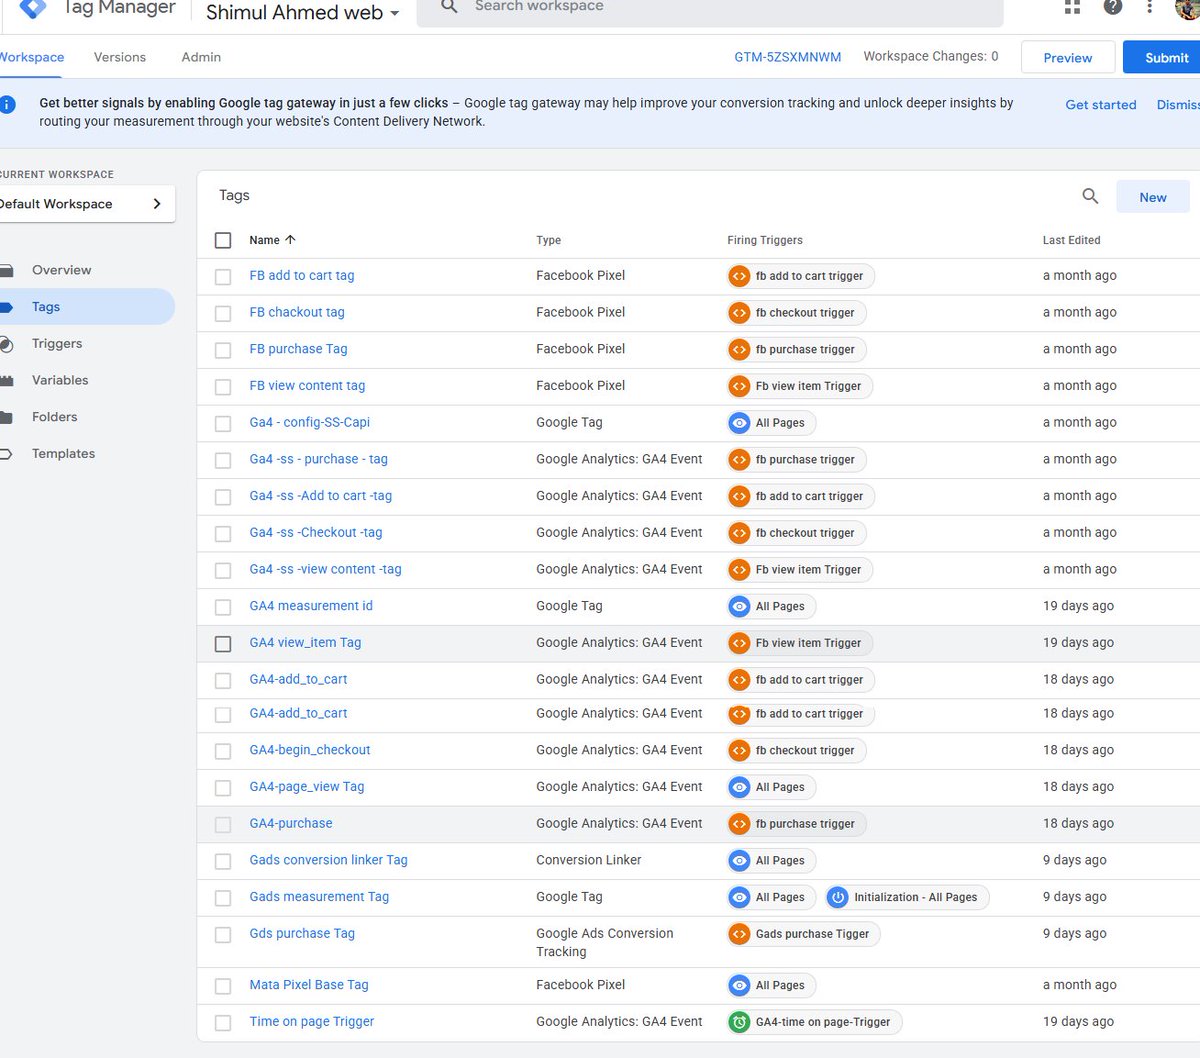Screen dimensions: 1200x1058
Task: Open Overview in the sidebar
Action: coord(61,270)
